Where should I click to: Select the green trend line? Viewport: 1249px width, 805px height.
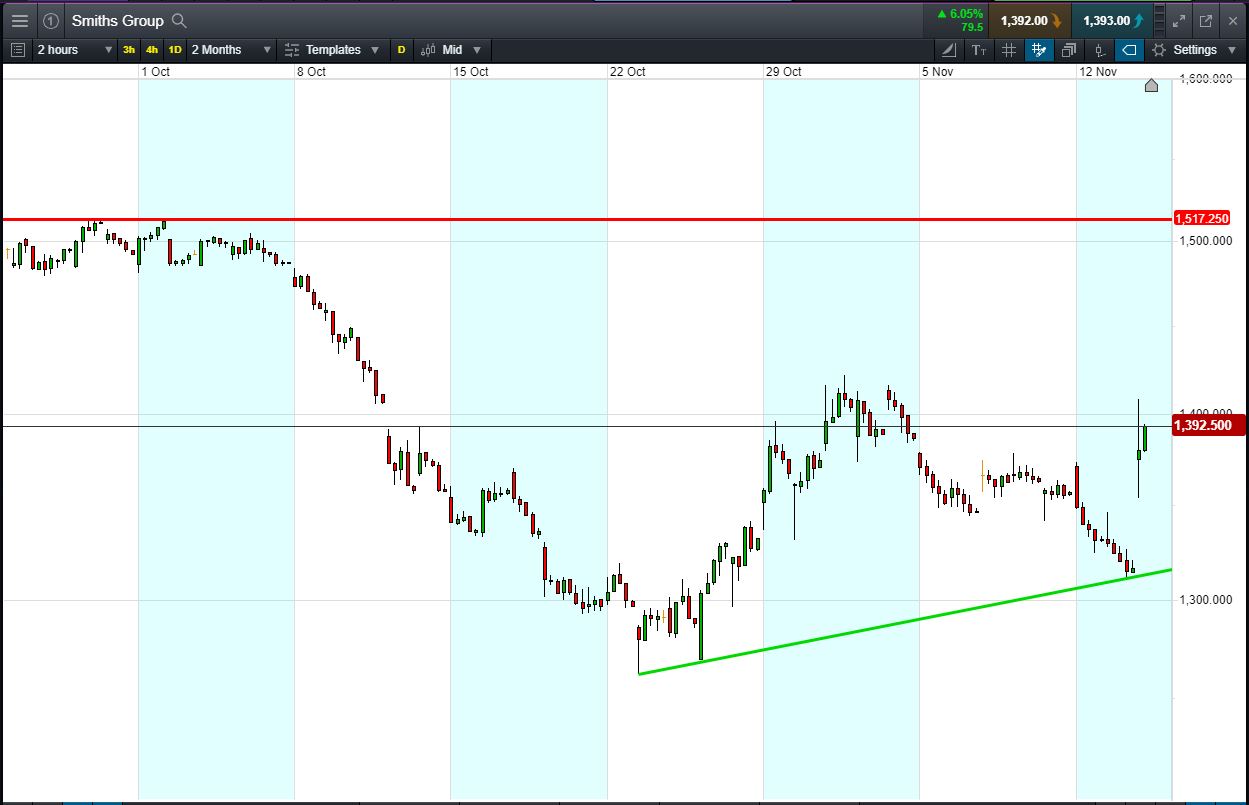(905, 622)
